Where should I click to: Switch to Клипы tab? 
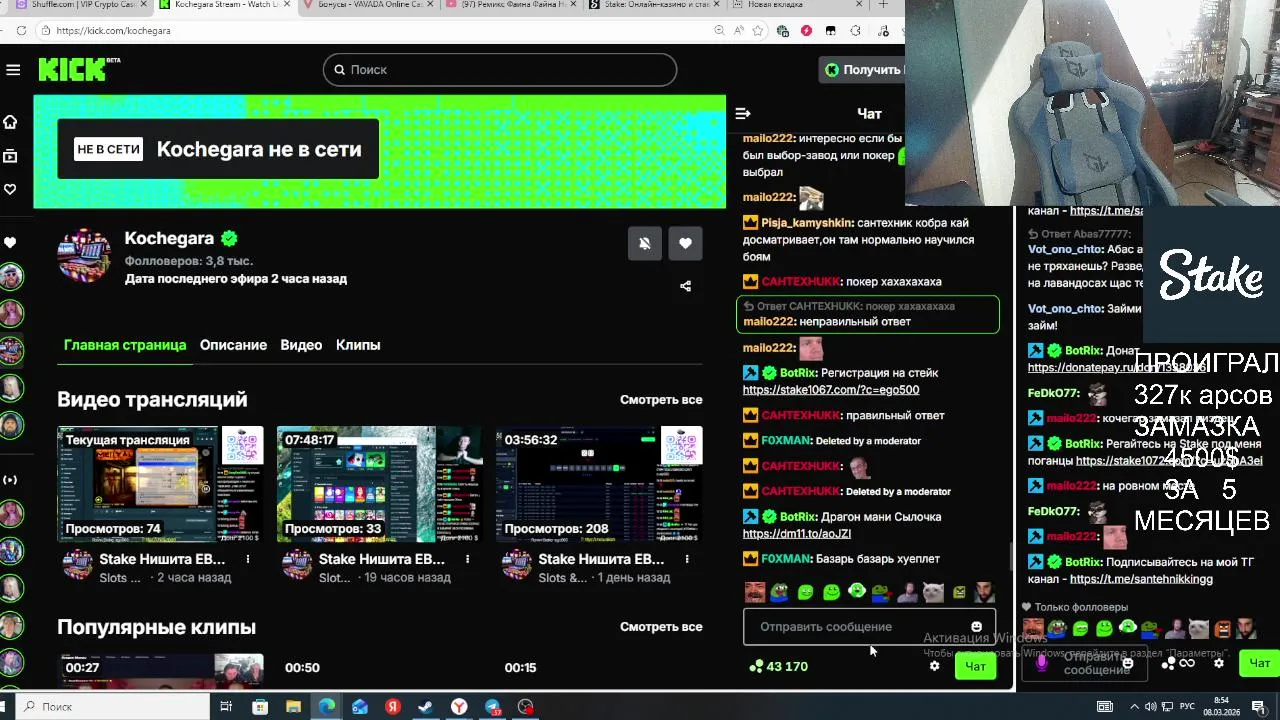[358, 345]
